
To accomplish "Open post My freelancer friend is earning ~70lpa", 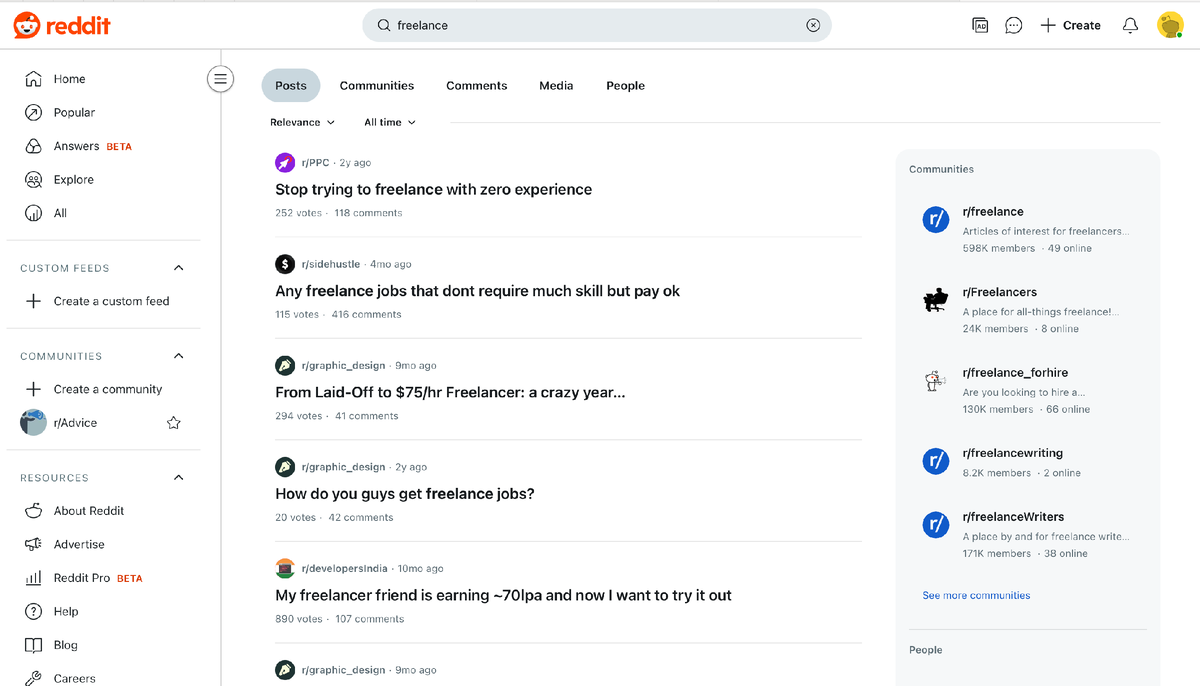I will 504,595.
